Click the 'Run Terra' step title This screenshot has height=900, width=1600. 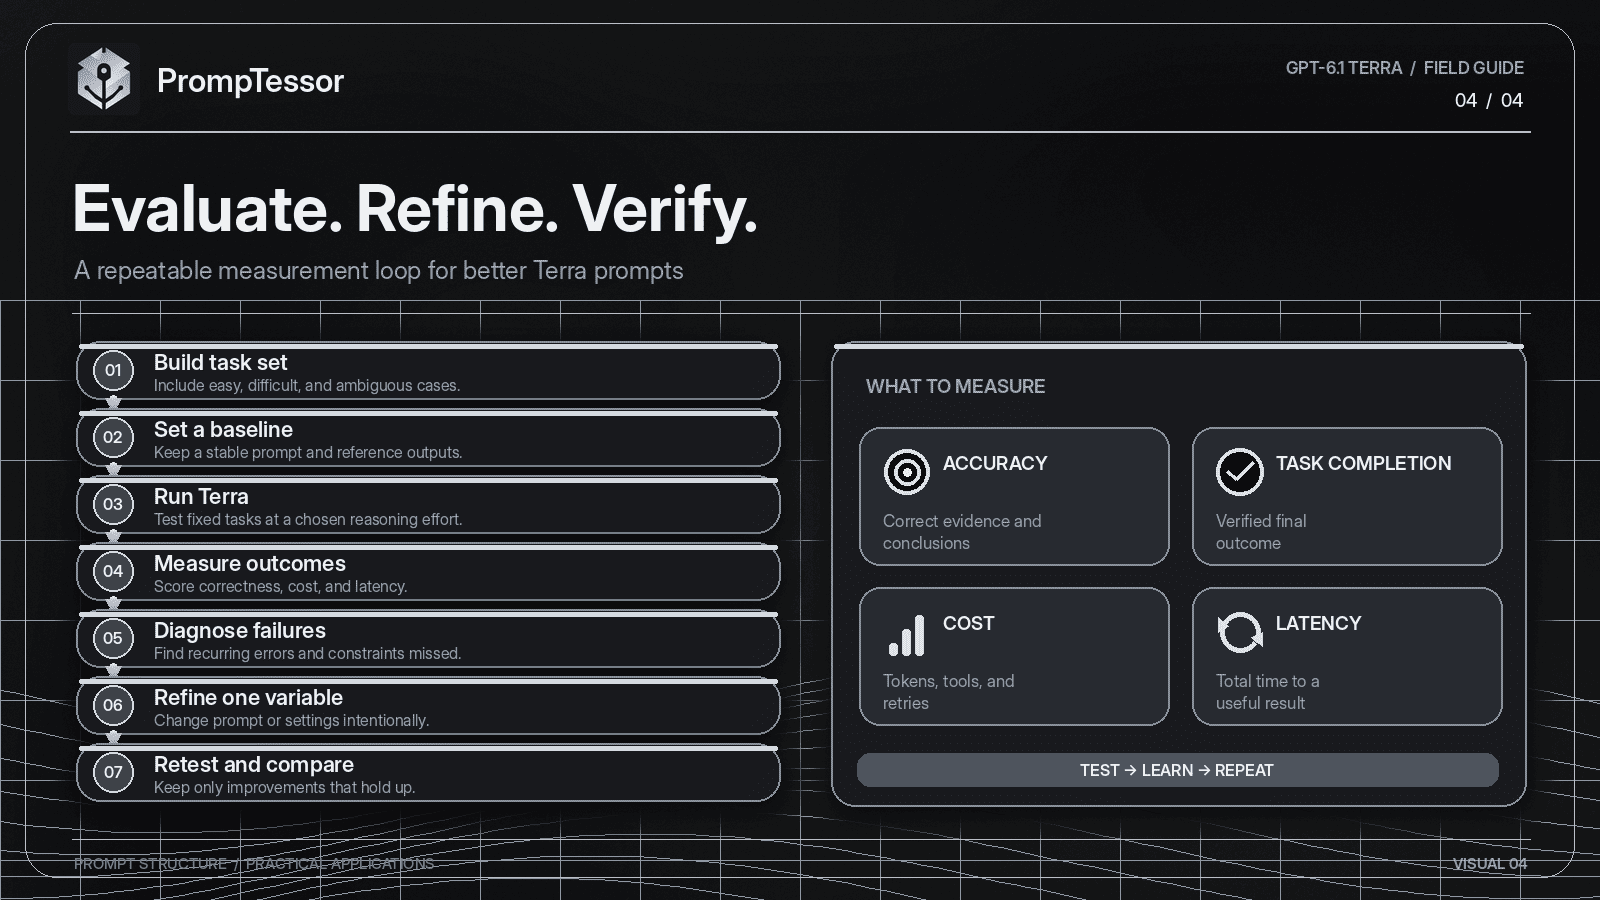pos(201,496)
